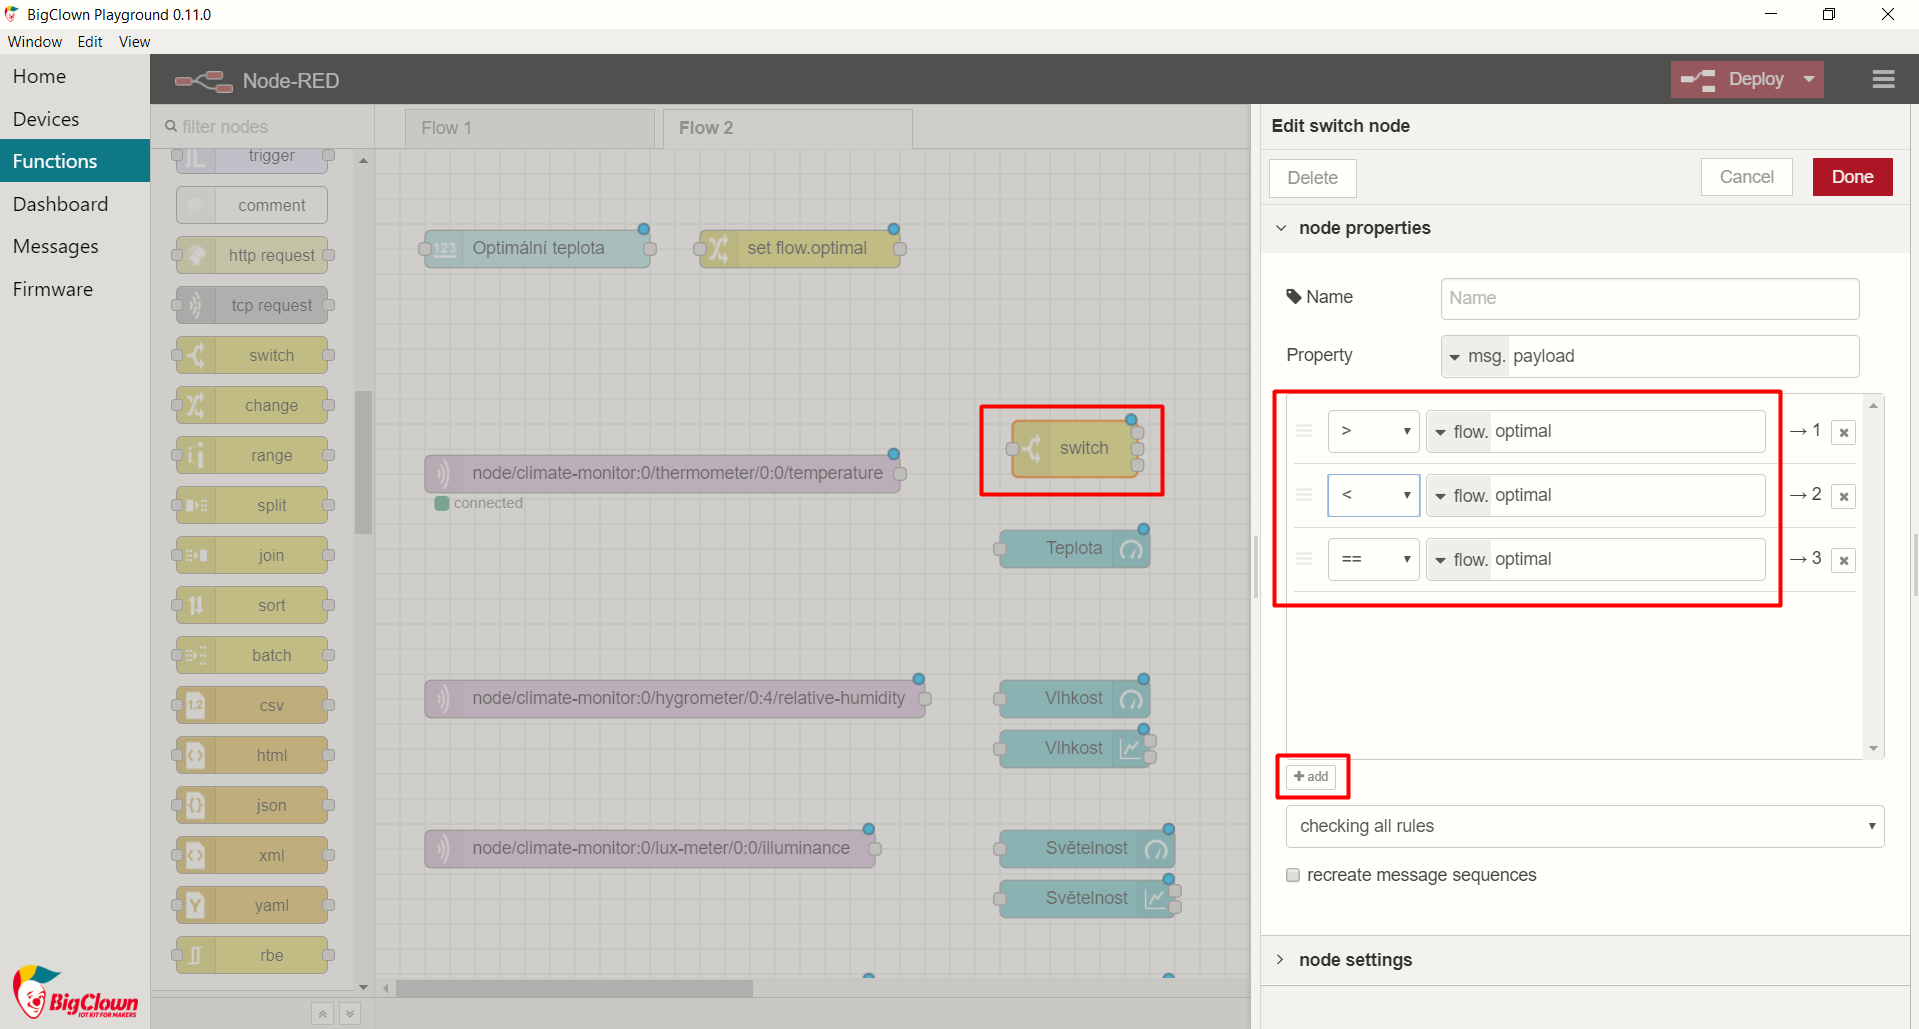Select the switch node on canvas

[x=1075, y=448]
